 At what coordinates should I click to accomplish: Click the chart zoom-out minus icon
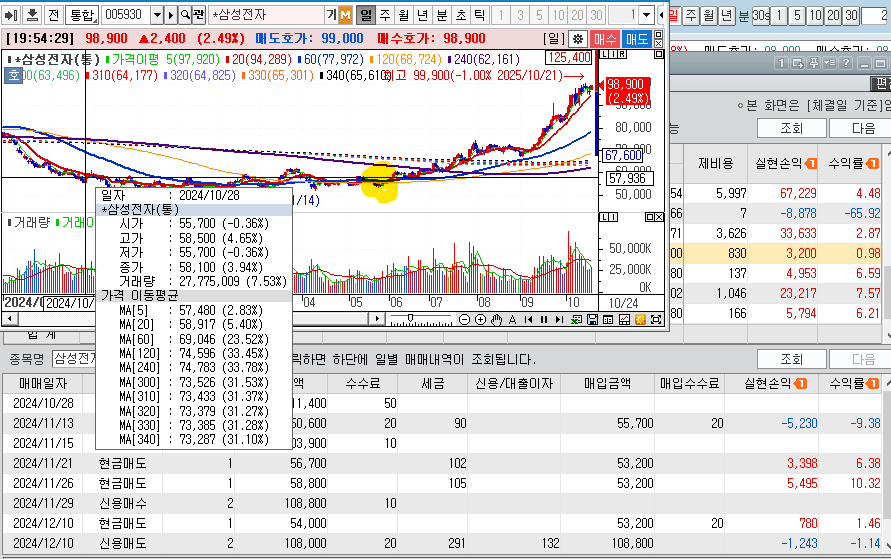pyautogui.click(x=465, y=319)
